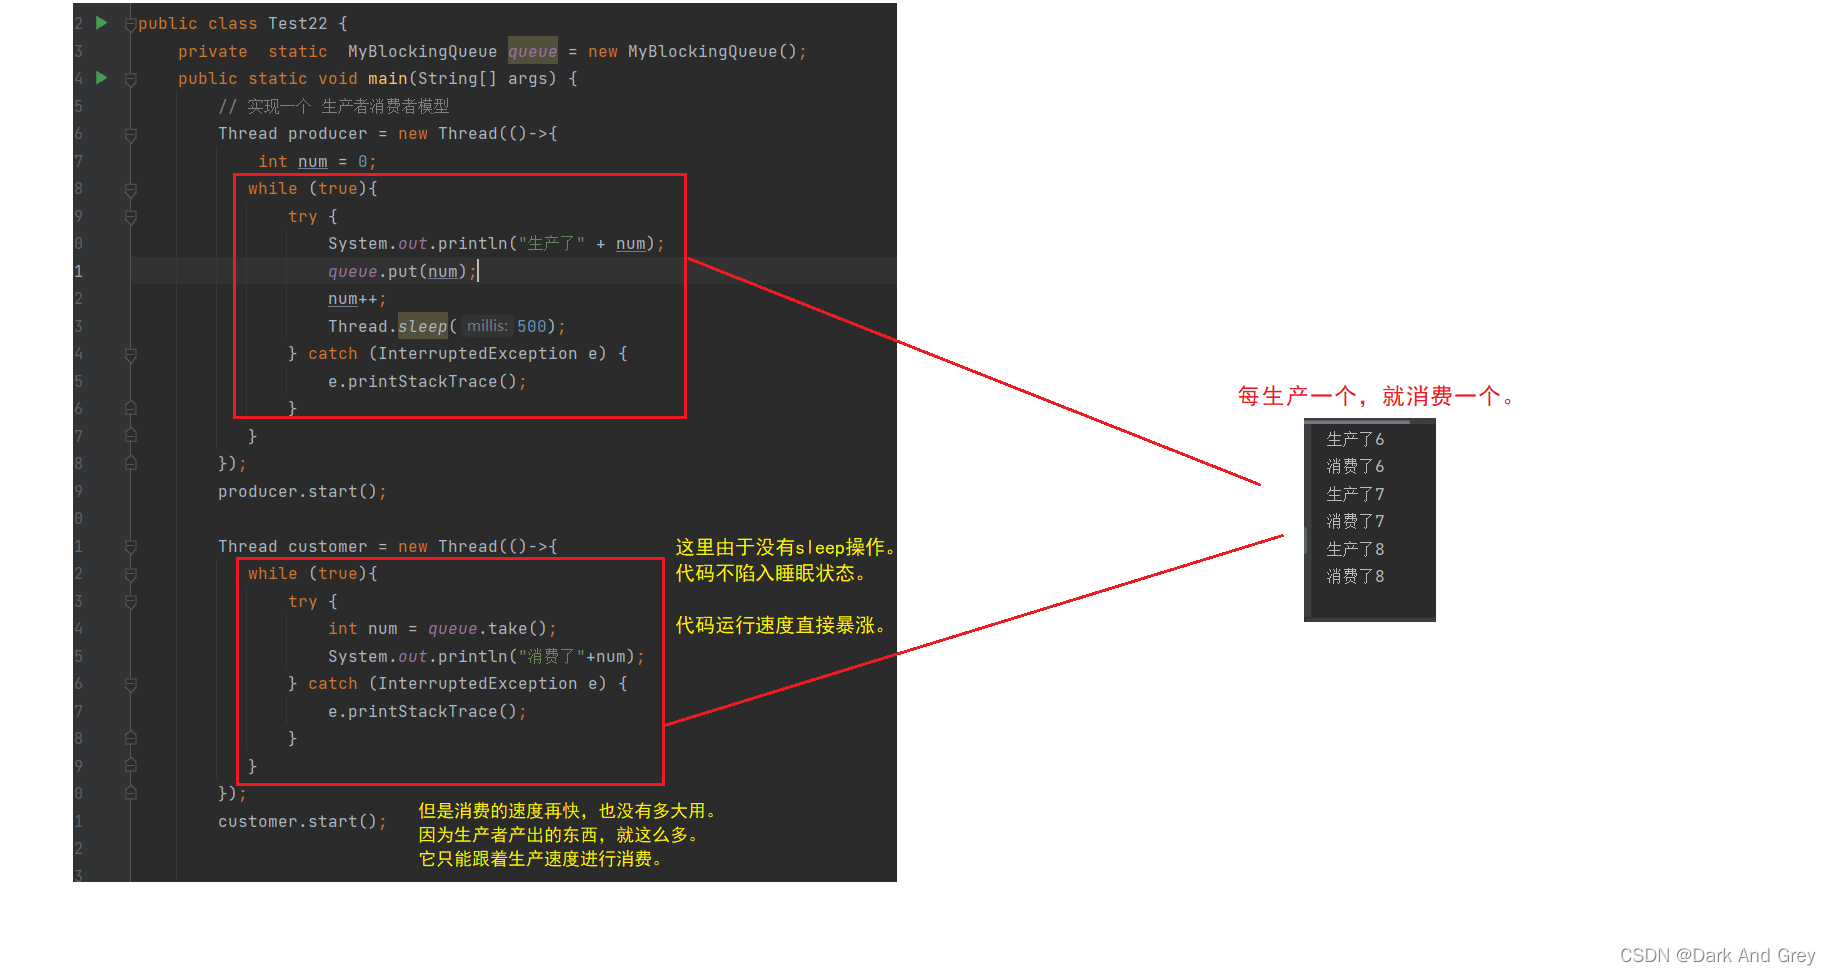Click the 'queue.put(num);' statement
1831x975 pixels.
(x=402, y=271)
